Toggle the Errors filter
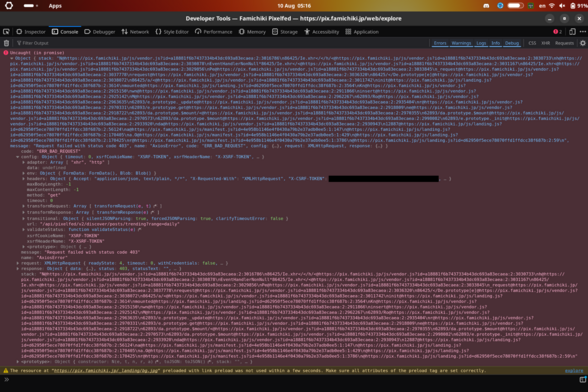The image size is (588, 392). click(440, 43)
